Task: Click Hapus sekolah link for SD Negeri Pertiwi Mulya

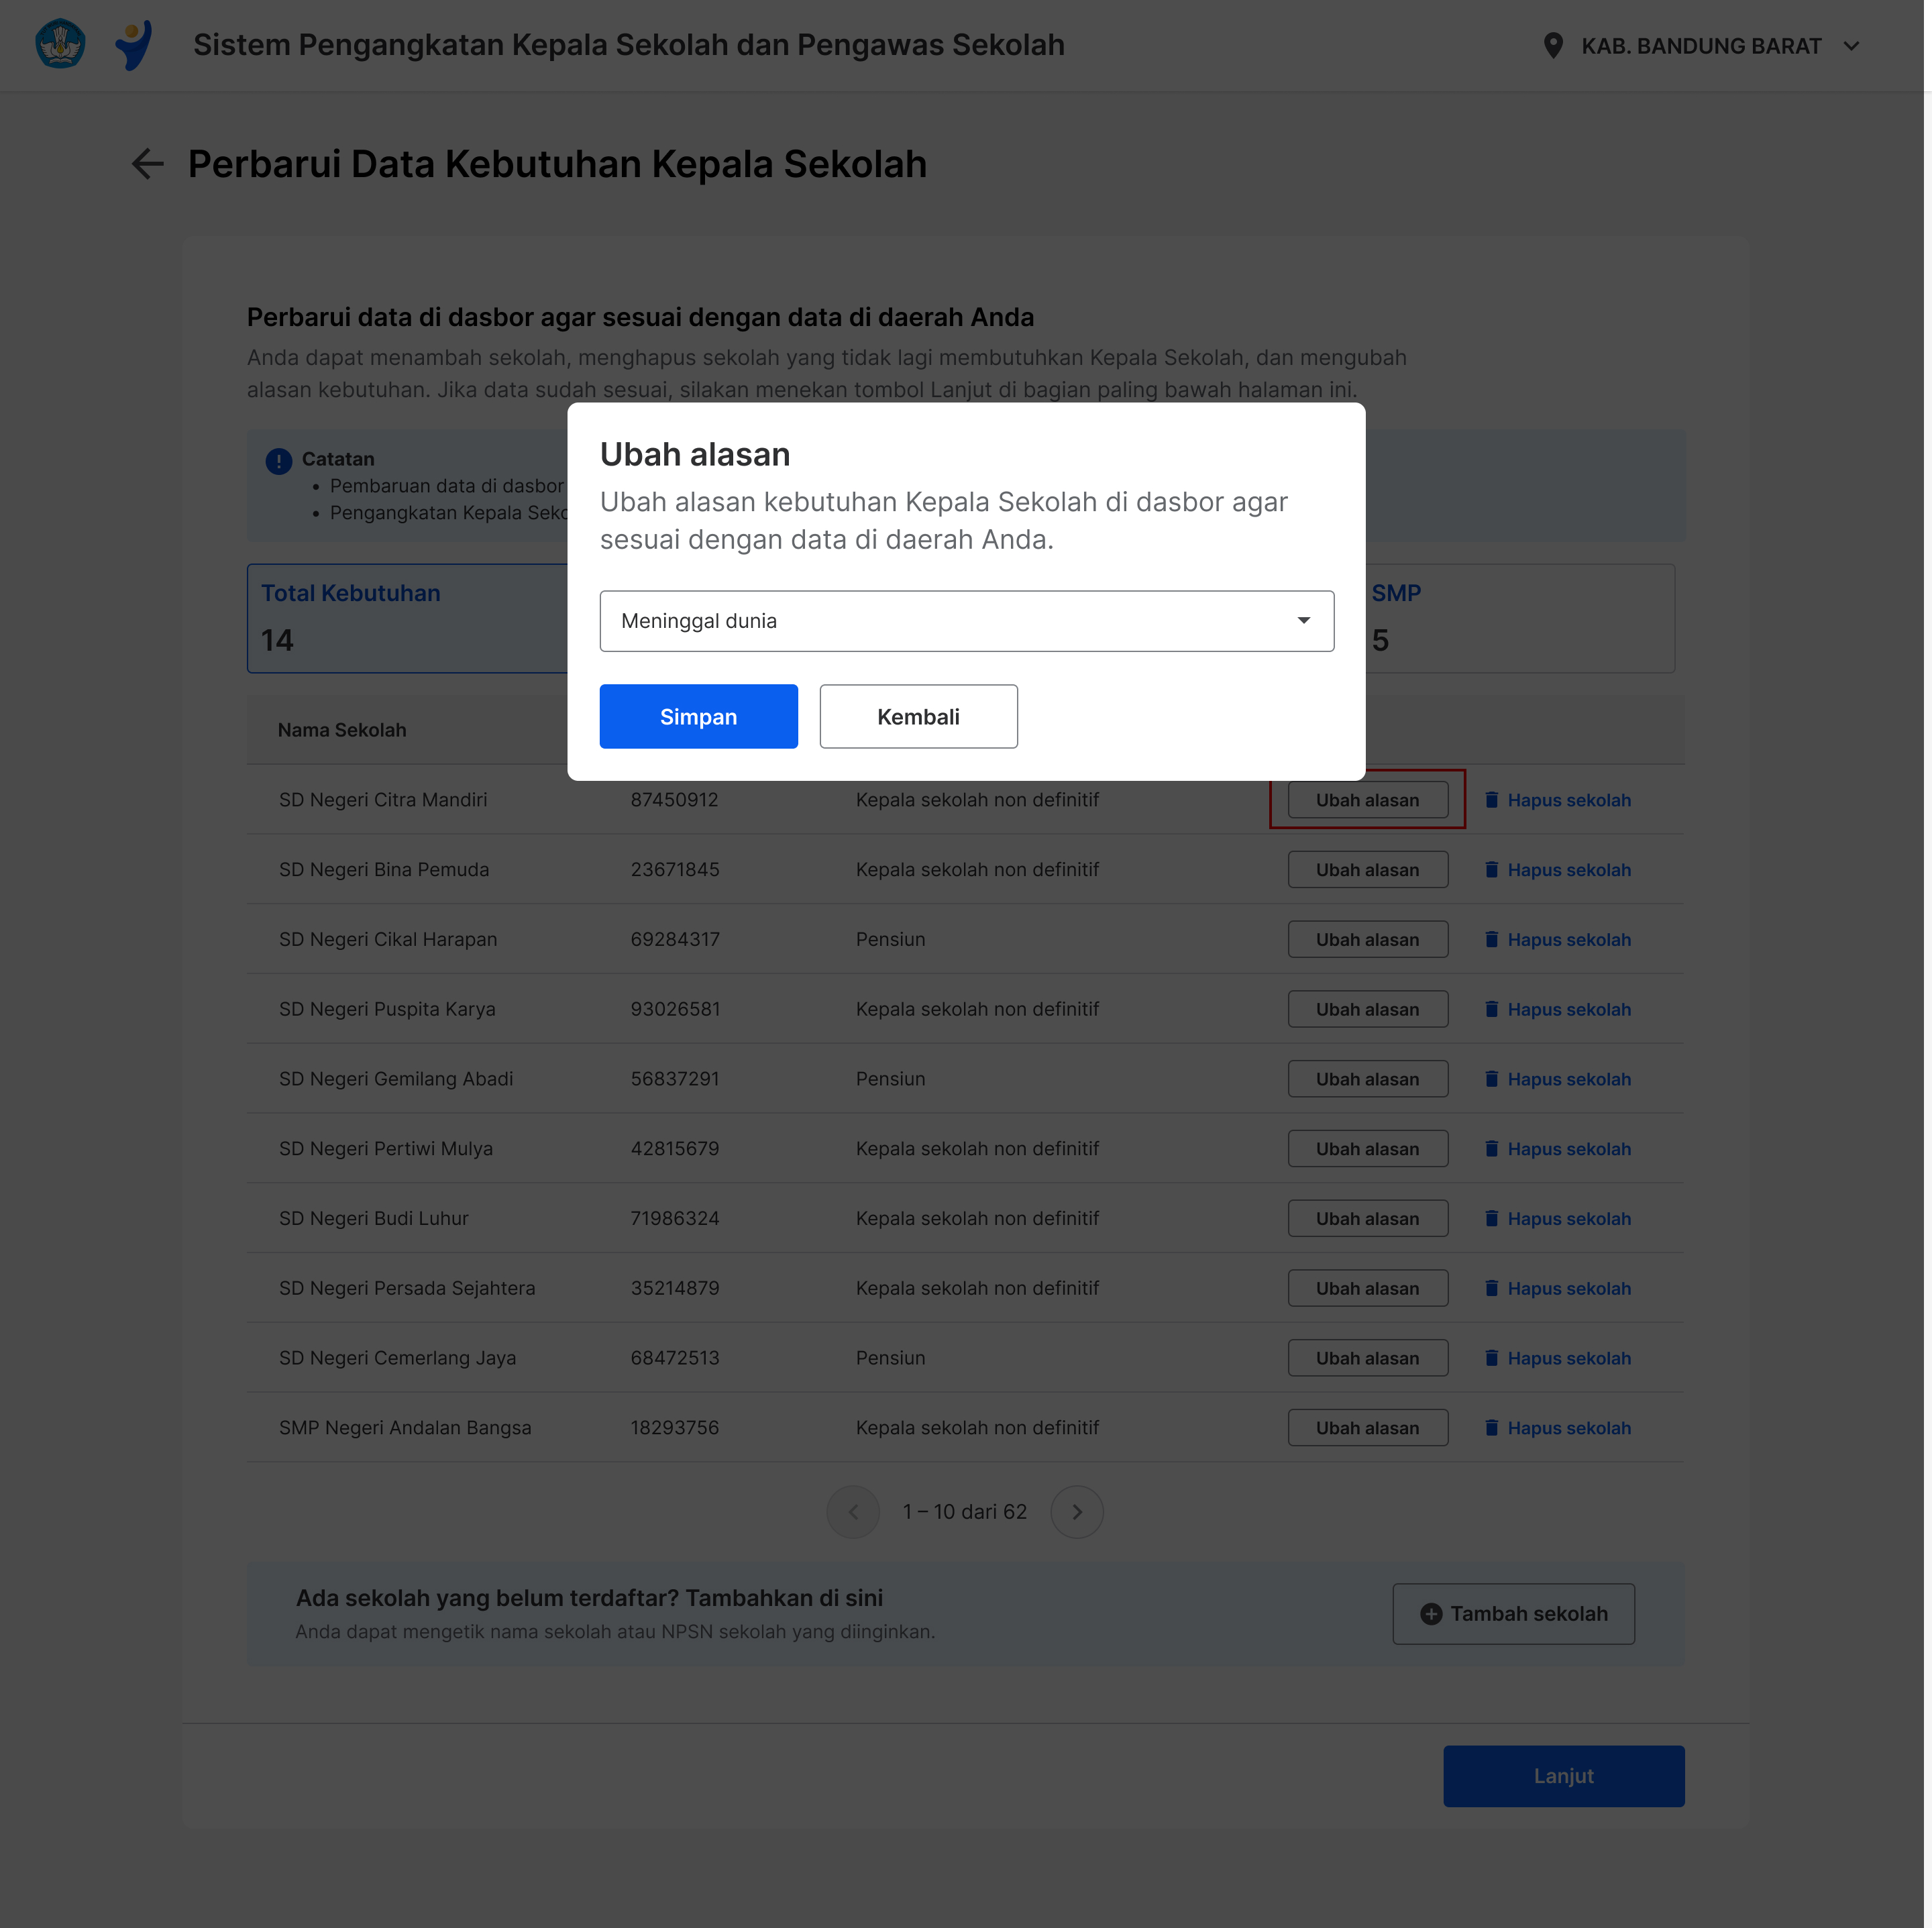Action: (x=1569, y=1149)
